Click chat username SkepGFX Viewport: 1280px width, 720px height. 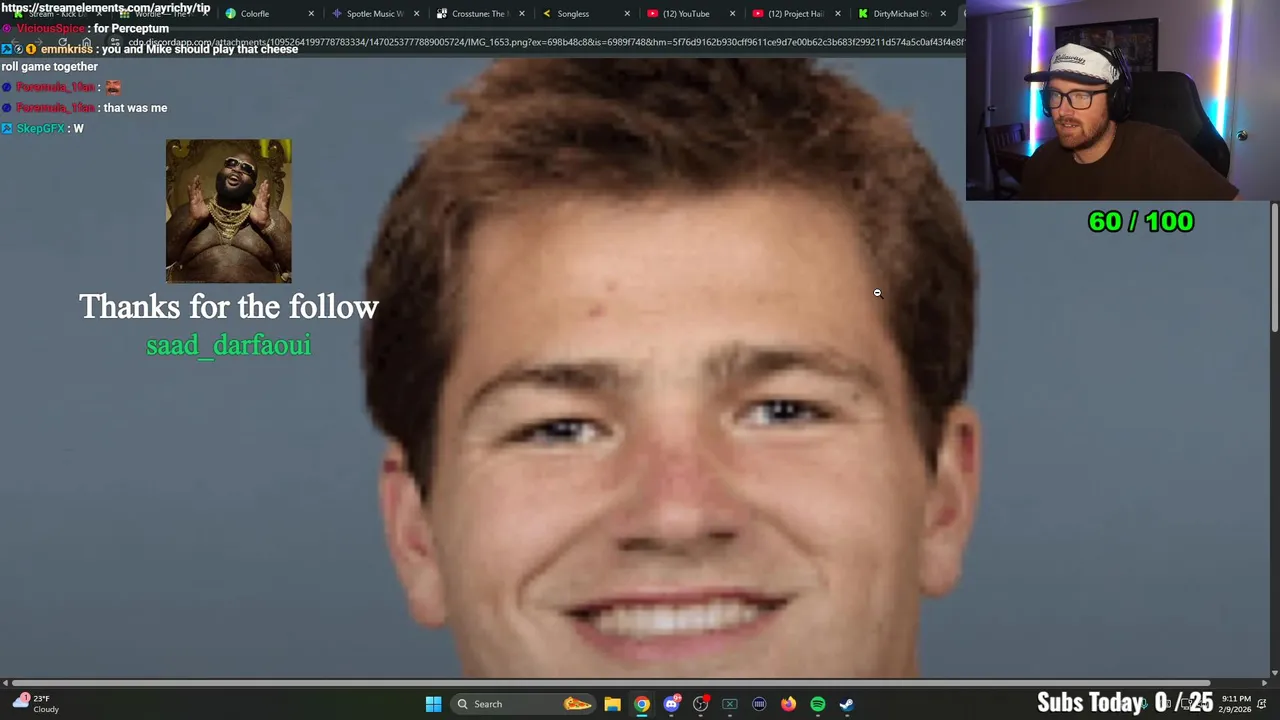40,129
